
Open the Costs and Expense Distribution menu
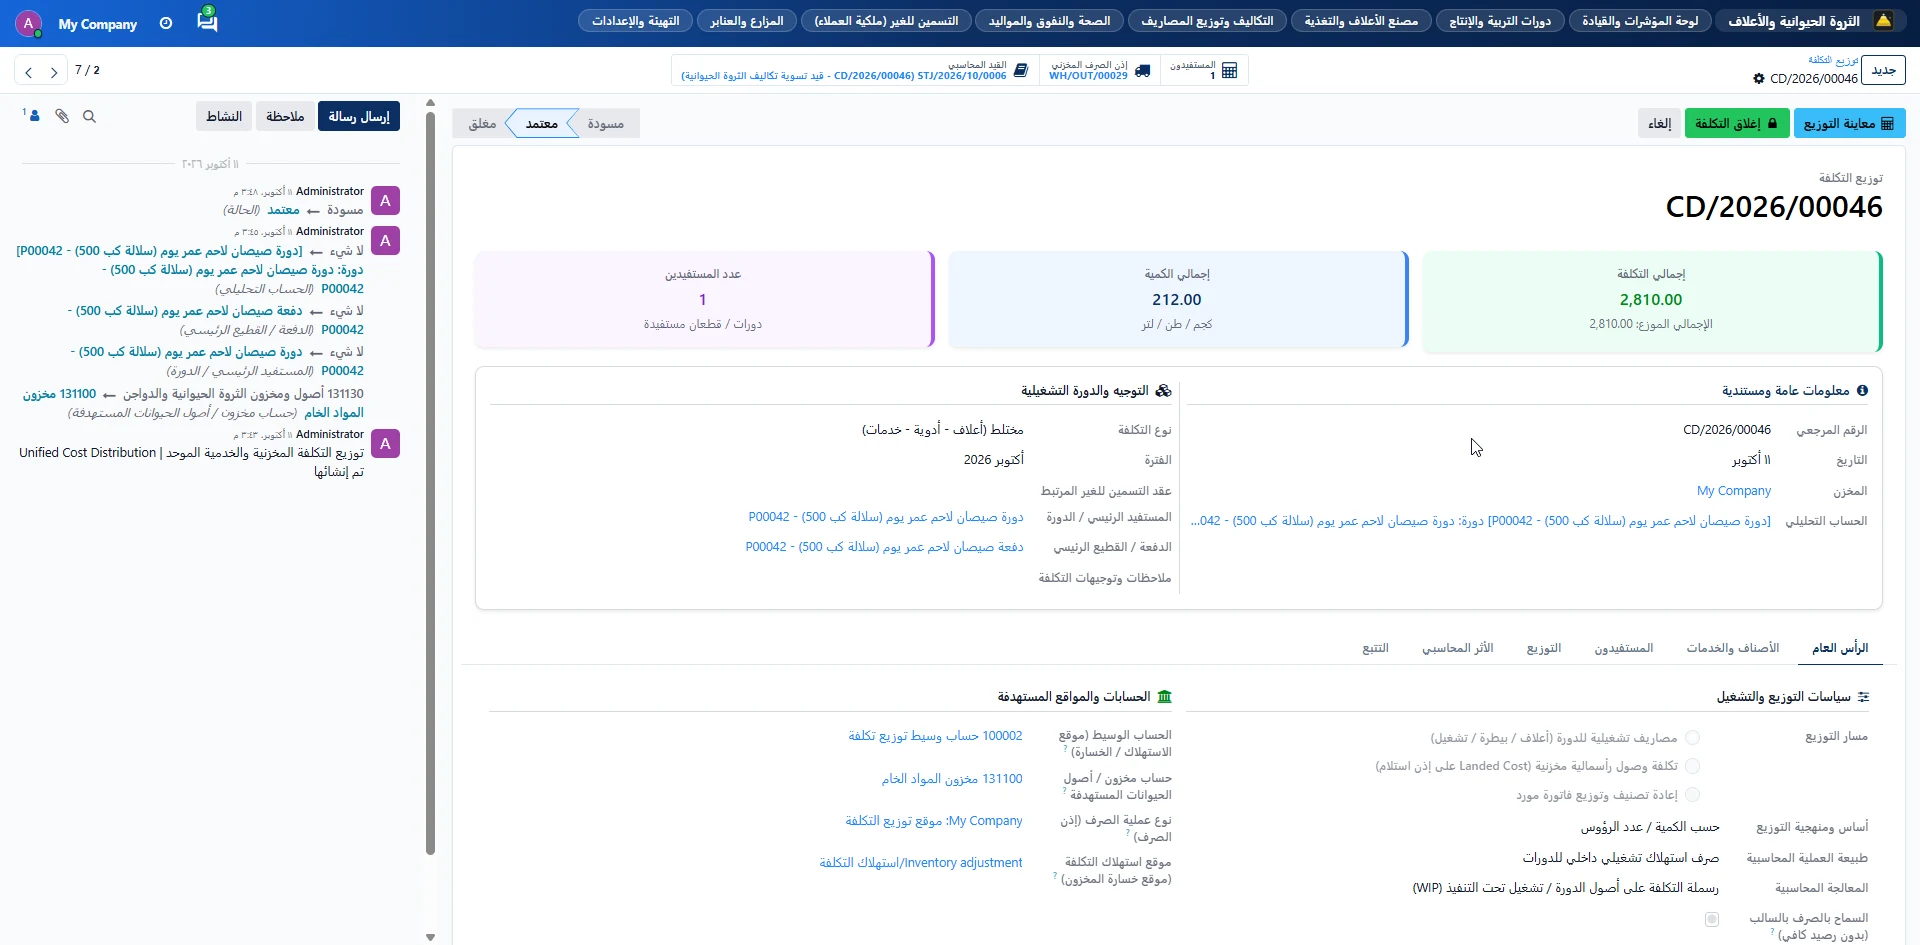[x=1207, y=21]
